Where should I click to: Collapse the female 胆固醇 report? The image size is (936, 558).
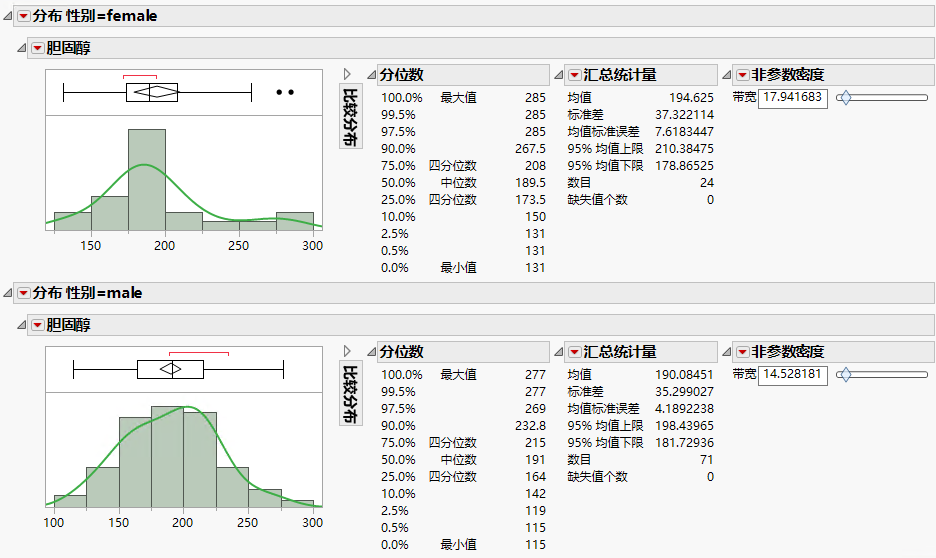tap(21, 48)
